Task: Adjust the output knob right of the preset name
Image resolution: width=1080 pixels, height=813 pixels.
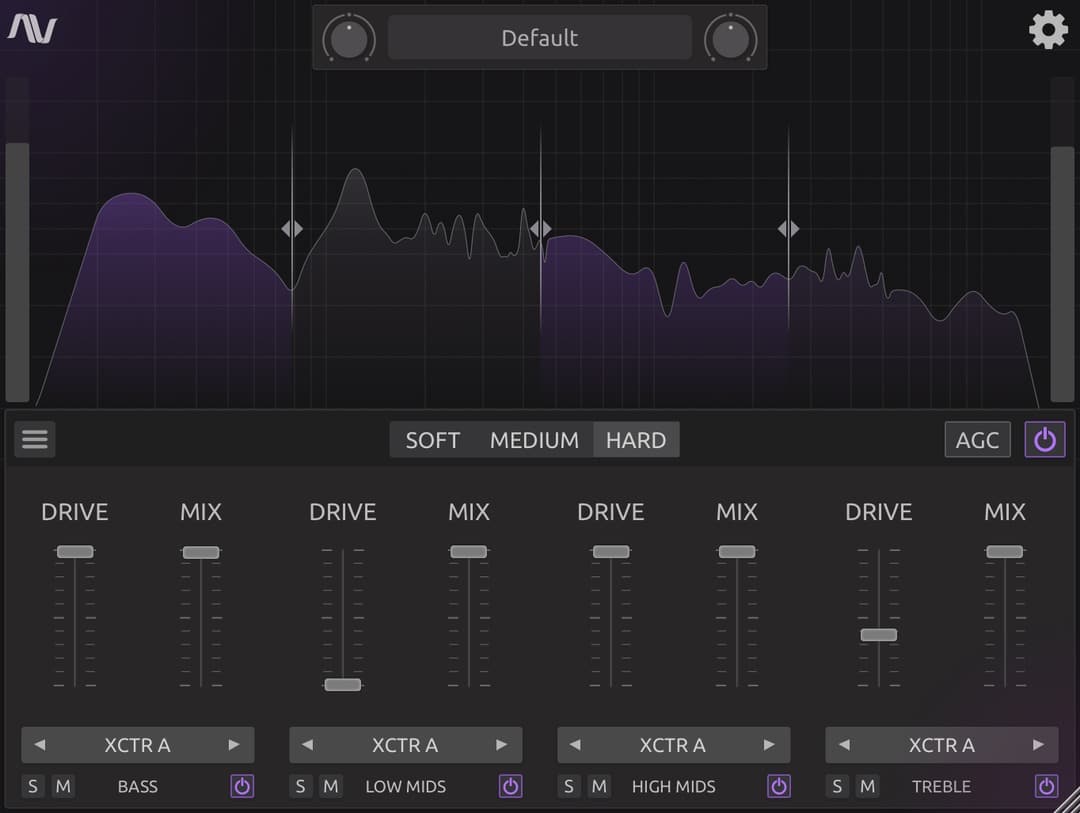Action: (x=731, y=38)
